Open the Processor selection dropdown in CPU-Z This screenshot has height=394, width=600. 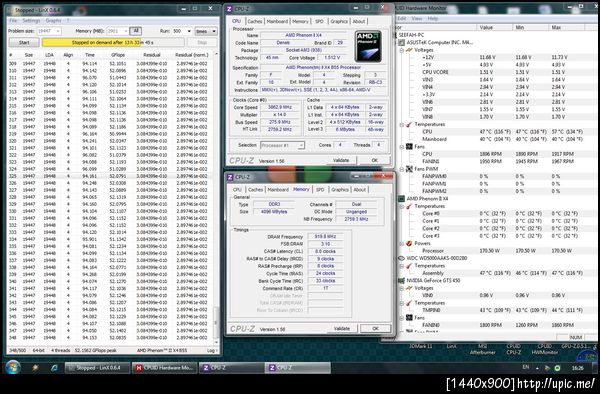[x=282, y=145]
